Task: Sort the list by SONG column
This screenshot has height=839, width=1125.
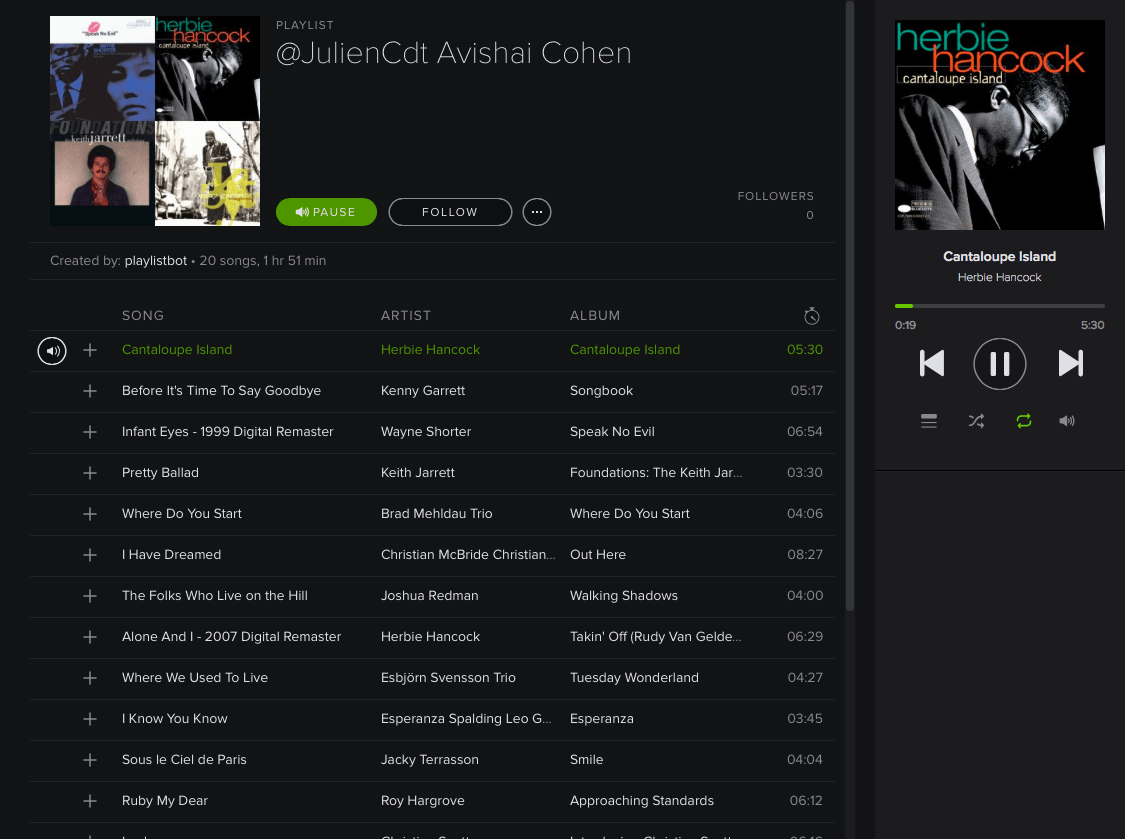Action: point(143,315)
